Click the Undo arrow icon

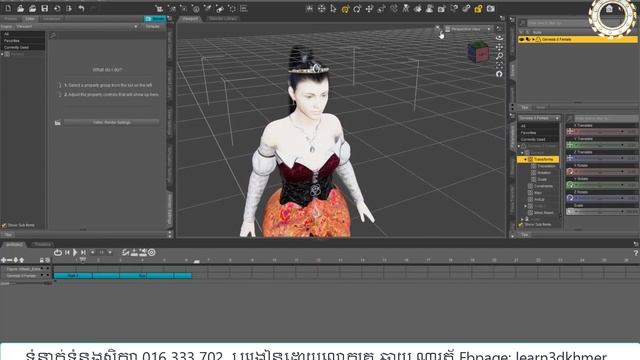tap(81, 8)
